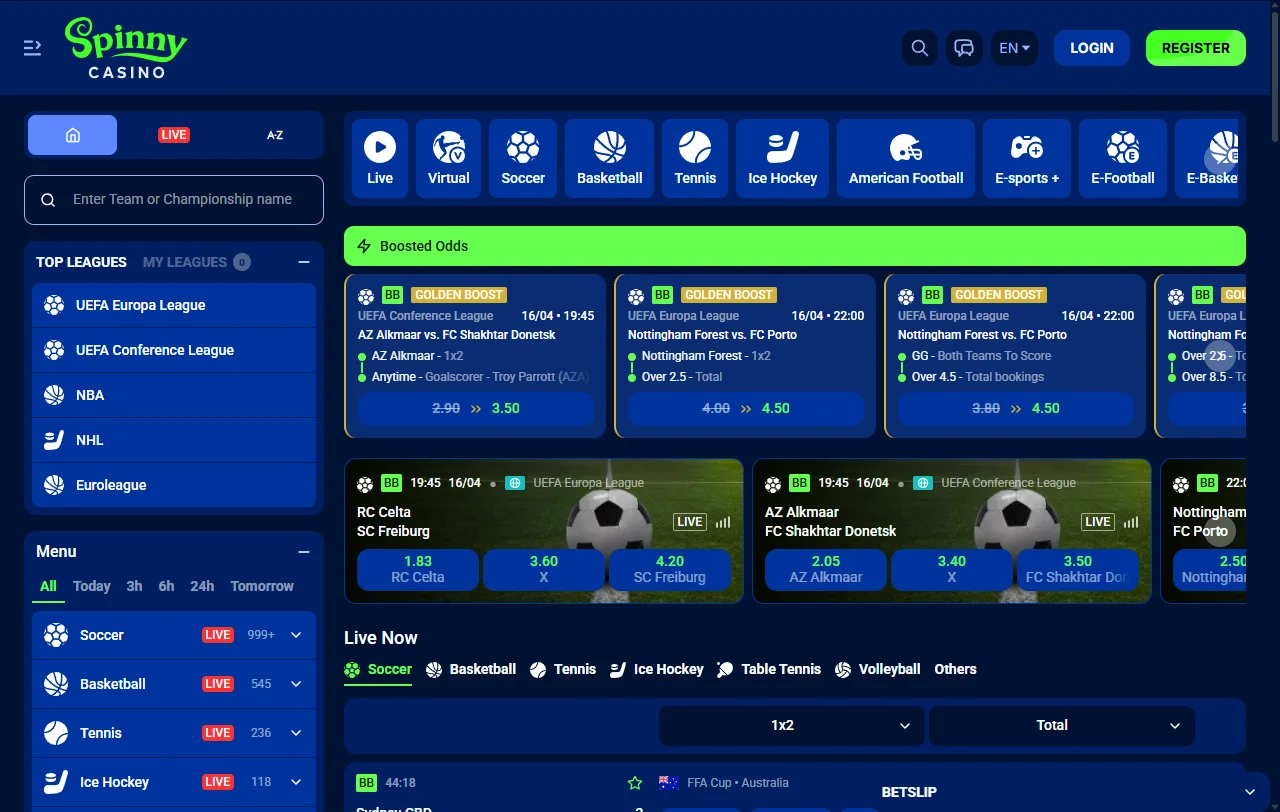Collapse the Top Leagues panel

304,262
